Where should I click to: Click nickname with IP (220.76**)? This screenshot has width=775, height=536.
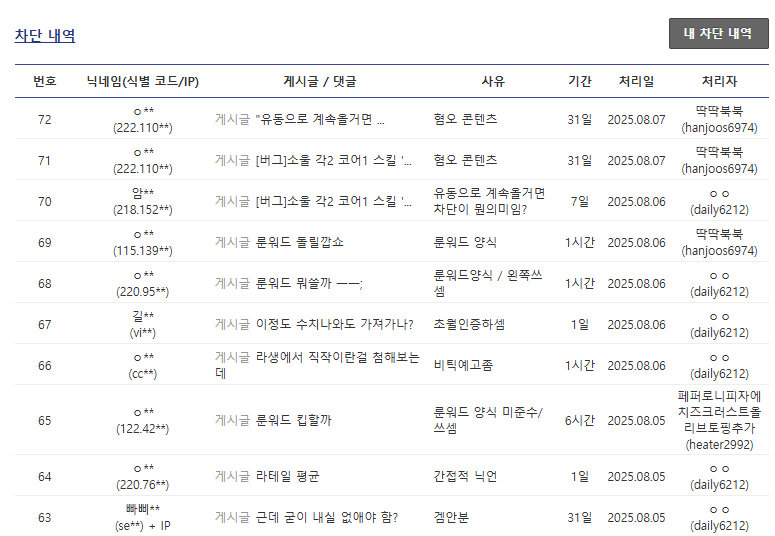tap(143, 476)
